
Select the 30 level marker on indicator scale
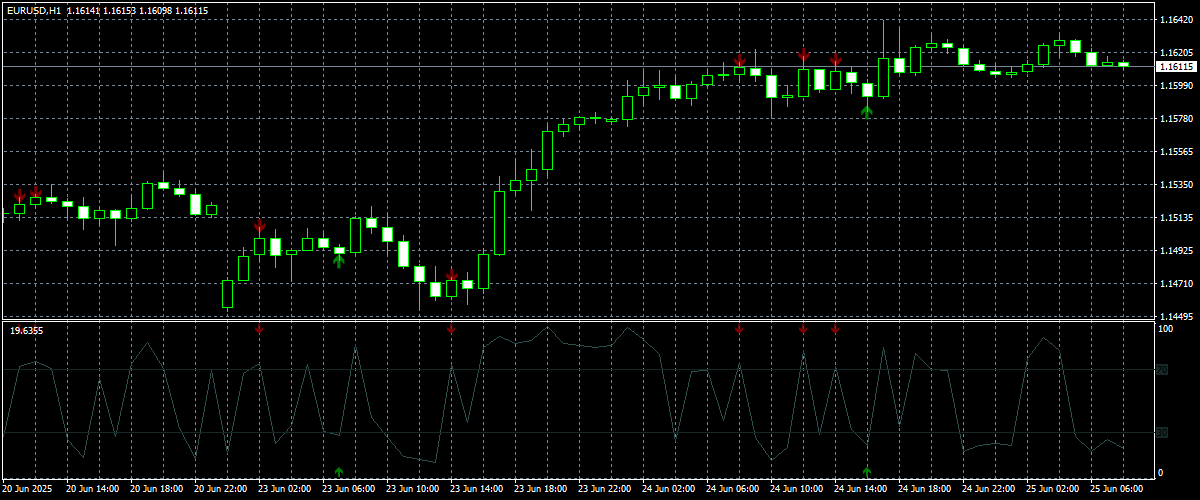tap(1162, 432)
